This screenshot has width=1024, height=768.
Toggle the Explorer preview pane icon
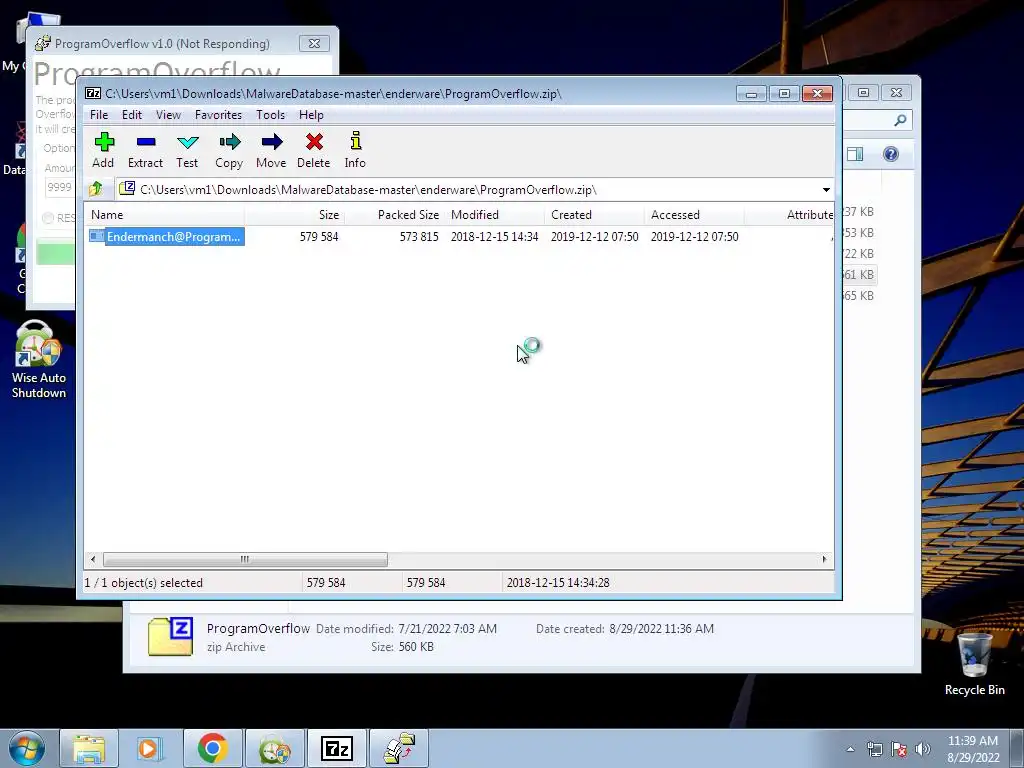(x=855, y=154)
